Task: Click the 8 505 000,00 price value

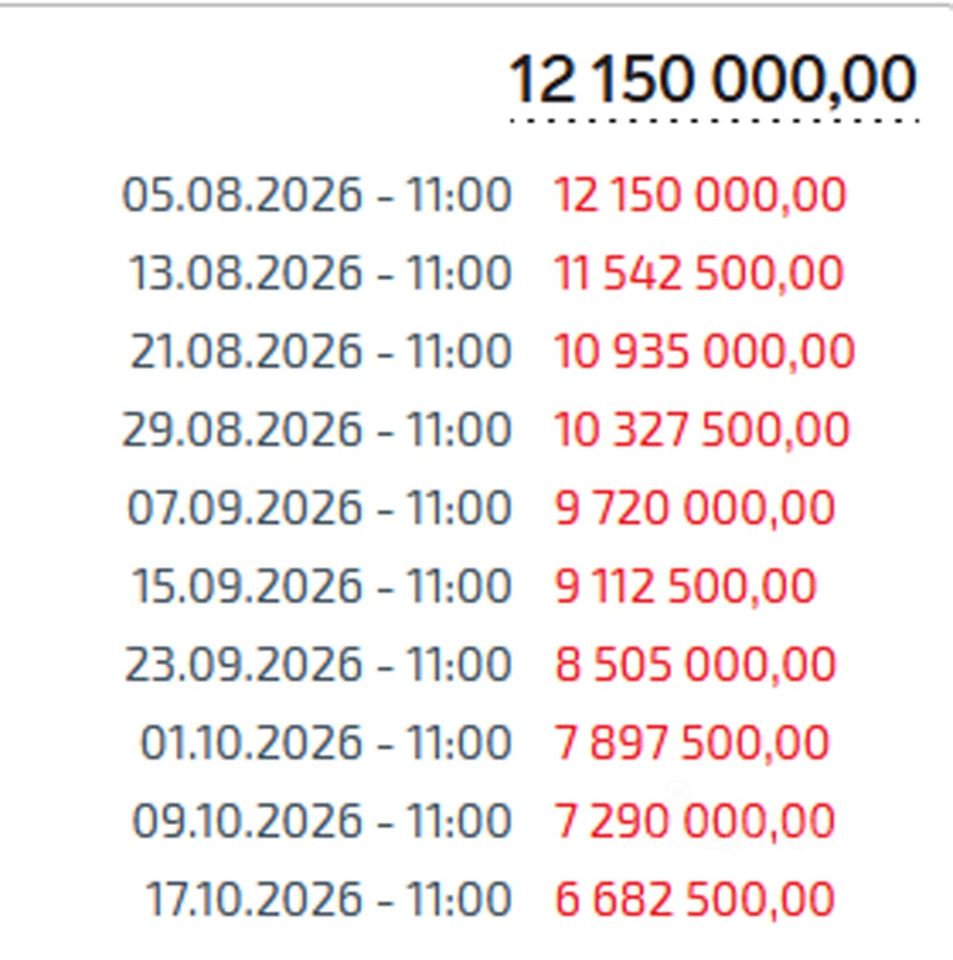Action: pos(695,665)
